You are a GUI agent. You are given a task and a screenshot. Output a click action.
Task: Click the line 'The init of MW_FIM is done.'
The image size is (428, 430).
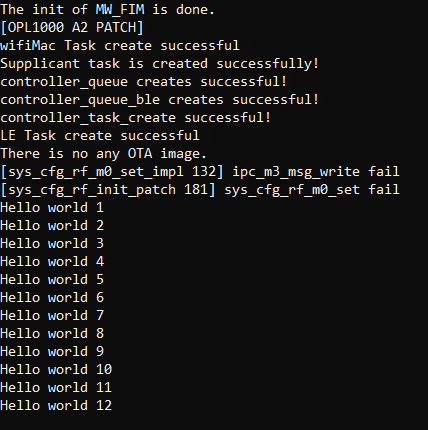point(107,9)
